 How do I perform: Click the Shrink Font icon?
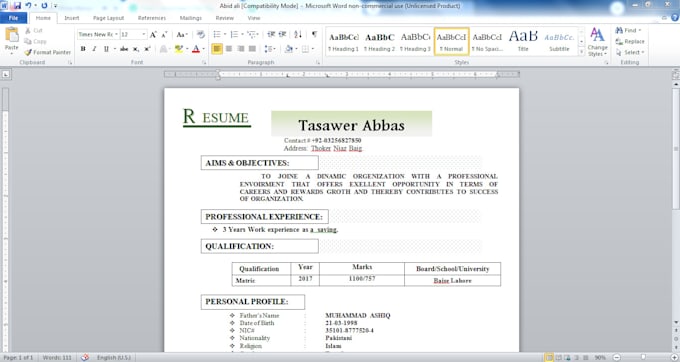pyautogui.click(x=164, y=35)
